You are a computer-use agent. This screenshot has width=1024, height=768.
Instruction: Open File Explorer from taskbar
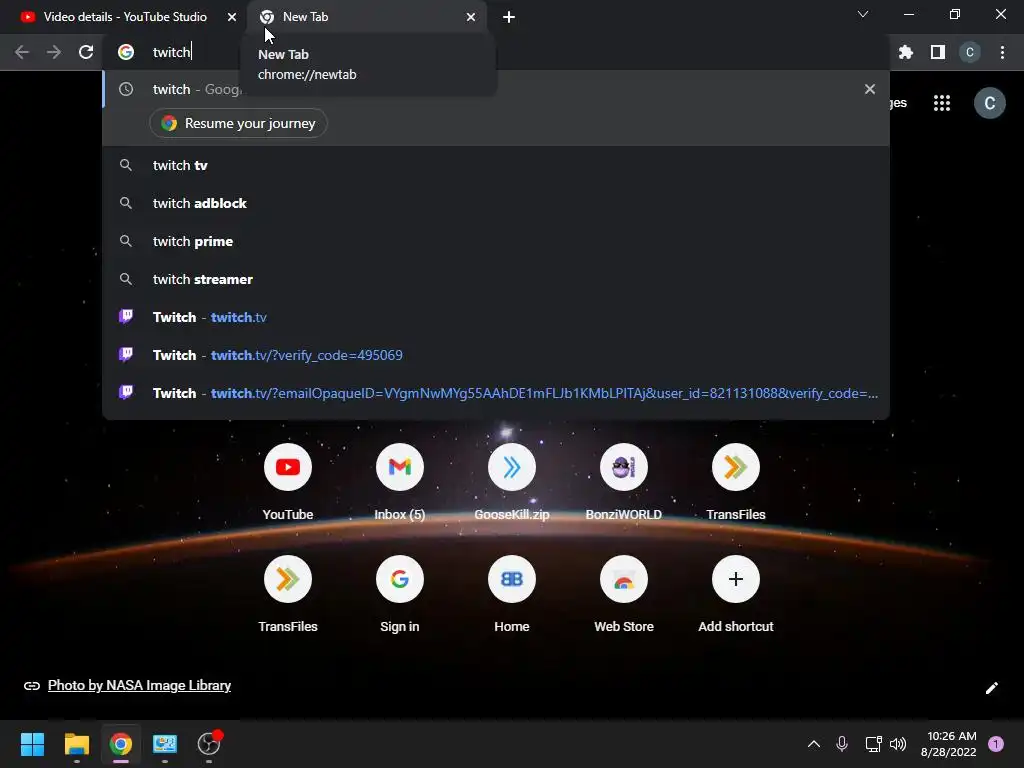coord(76,743)
